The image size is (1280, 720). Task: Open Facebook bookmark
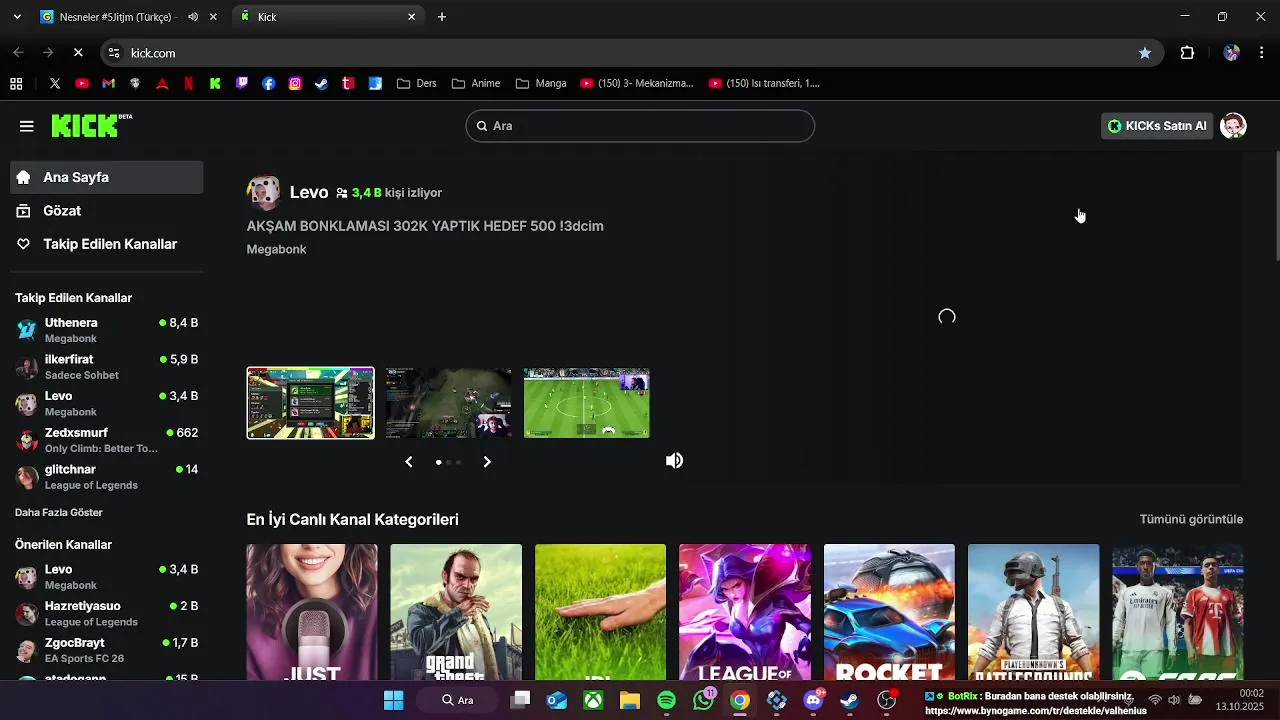click(x=269, y=84)
